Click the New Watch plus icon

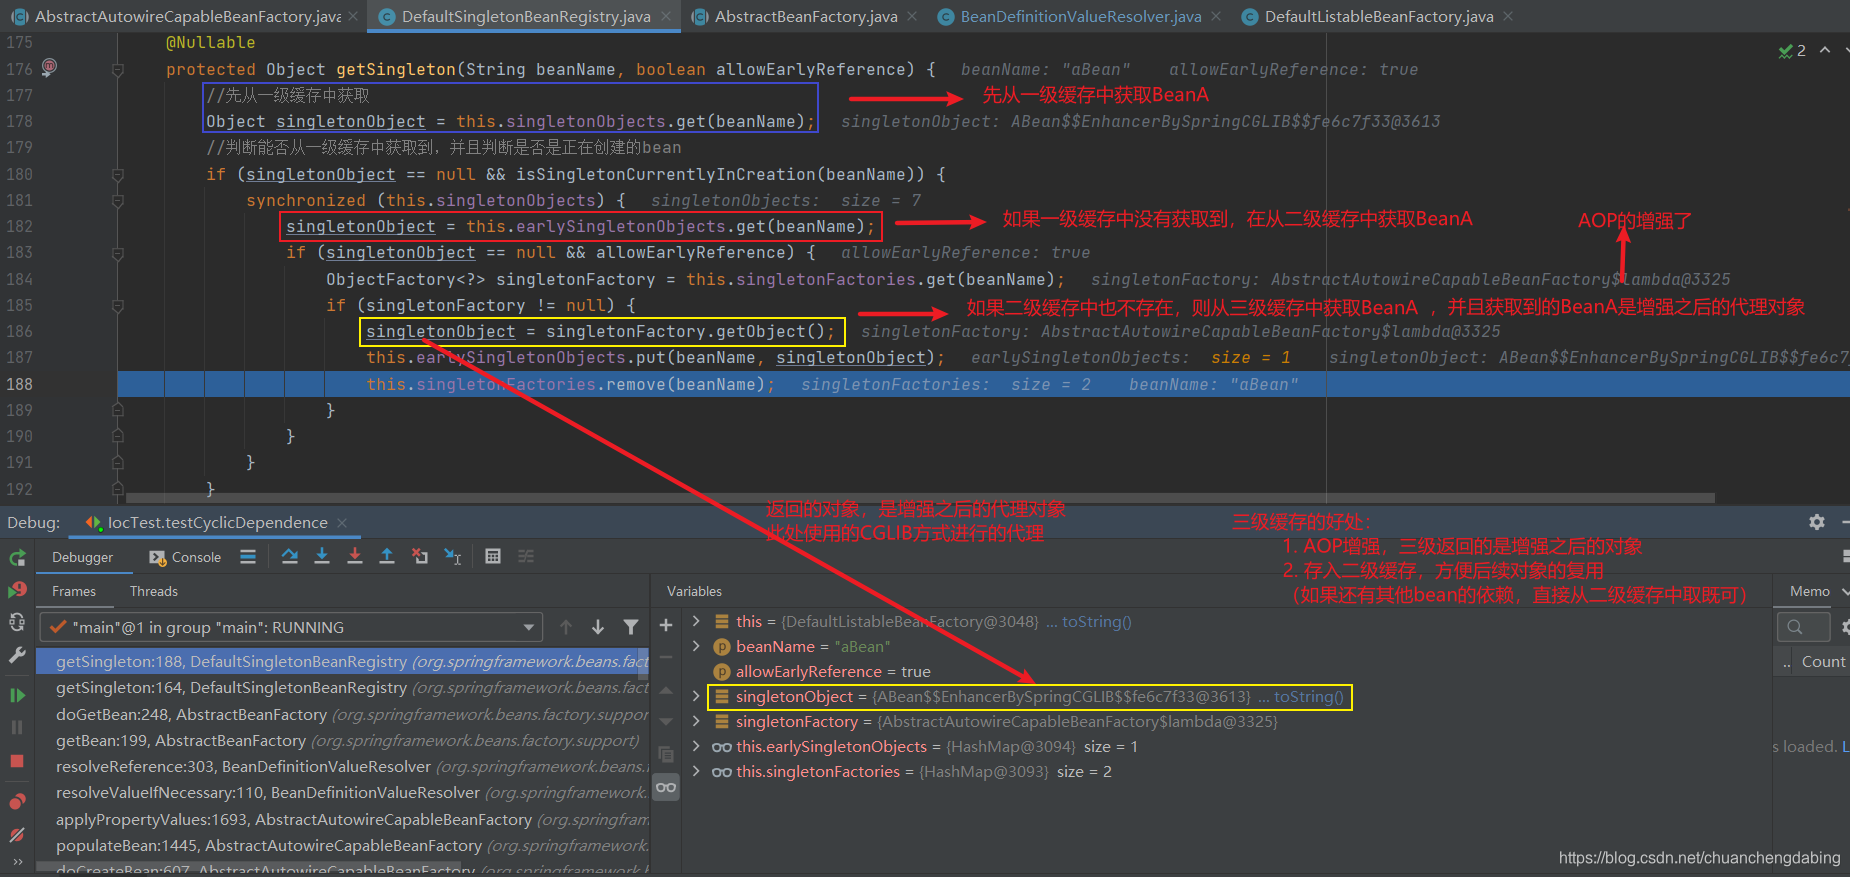[x=666, y=625]
